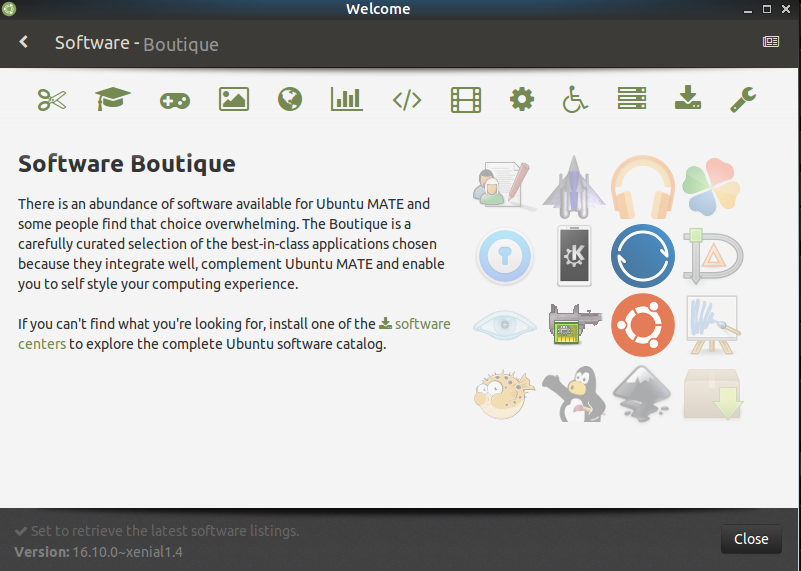
Task: Click the version text '16.10.0~xenial1.4'
Action: tap(128, 552)
